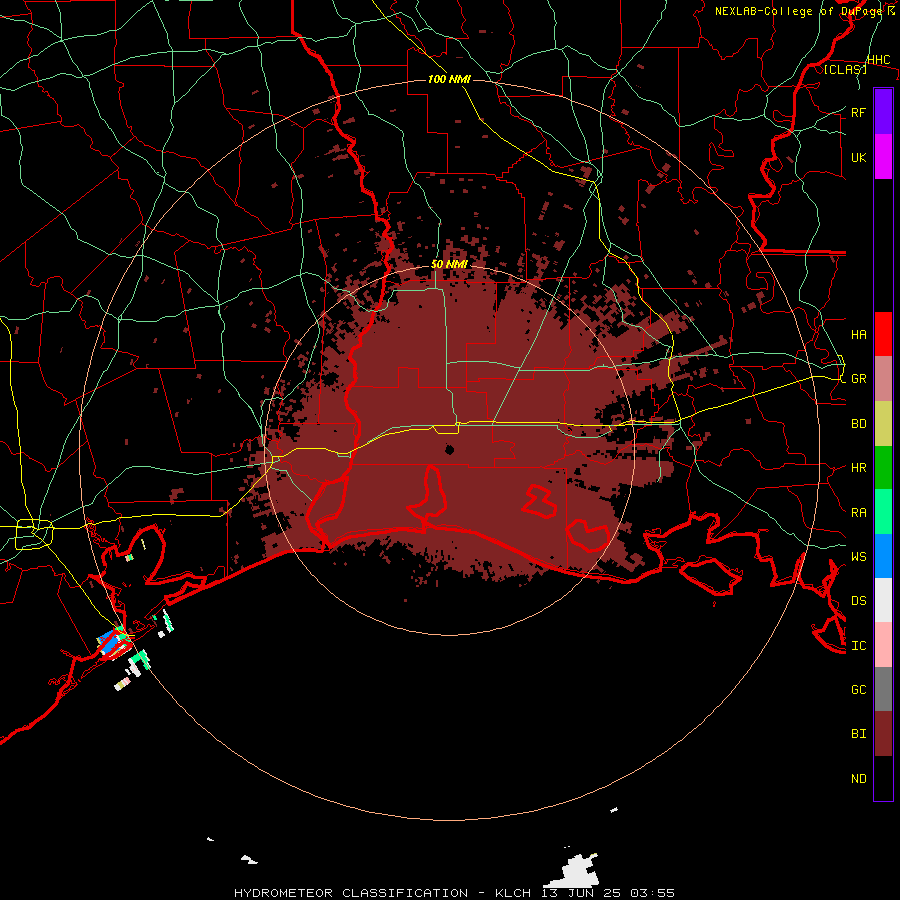Click the BI dark red legend swatch
Viewport: 900px width, 900px height.
click(x=883, y=734)
